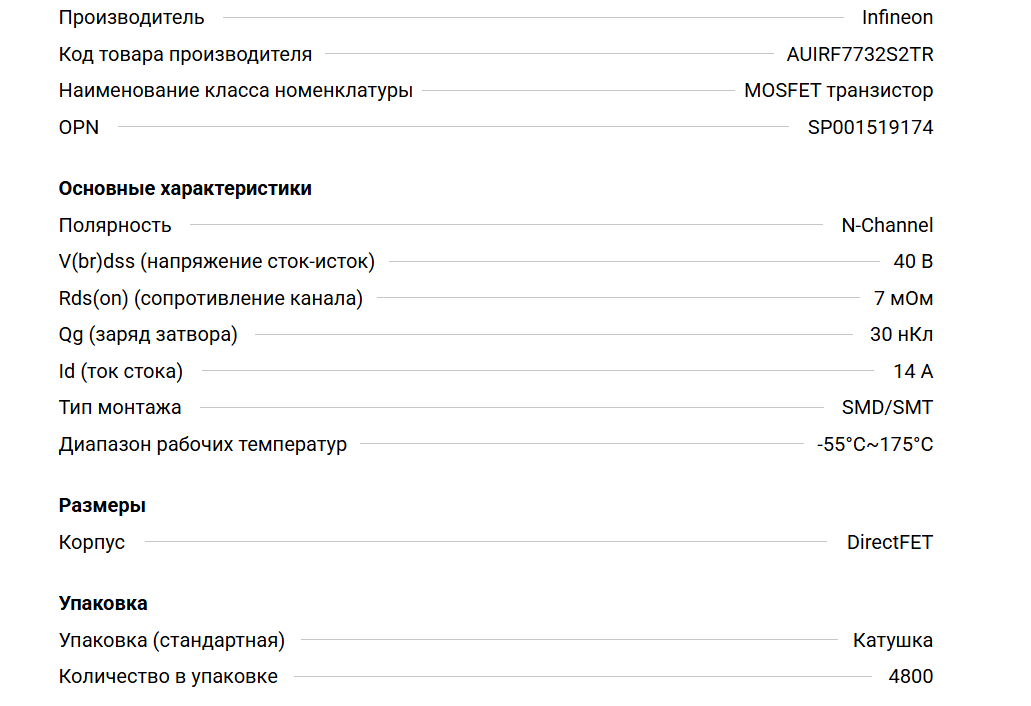Click the 4800 quantity per package value
1031x706 pixels.
click(910, 676)
